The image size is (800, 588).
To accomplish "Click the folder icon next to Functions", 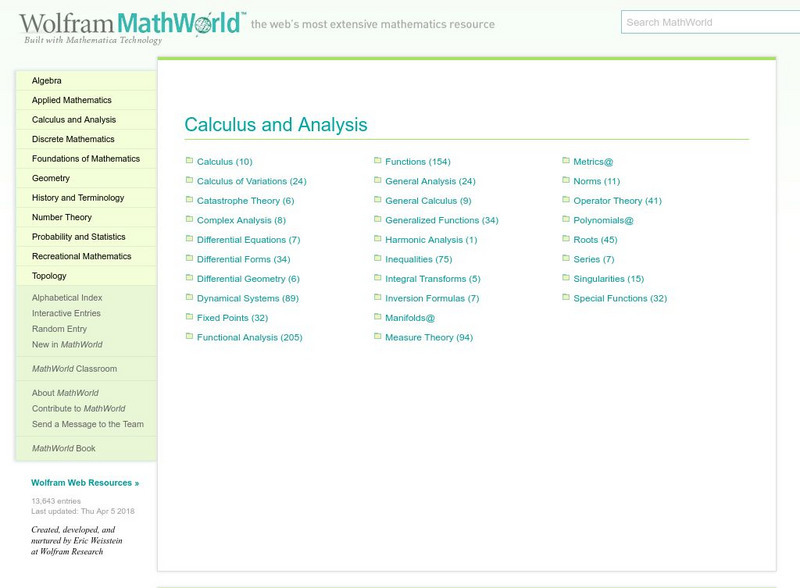I will click(377, 161).
